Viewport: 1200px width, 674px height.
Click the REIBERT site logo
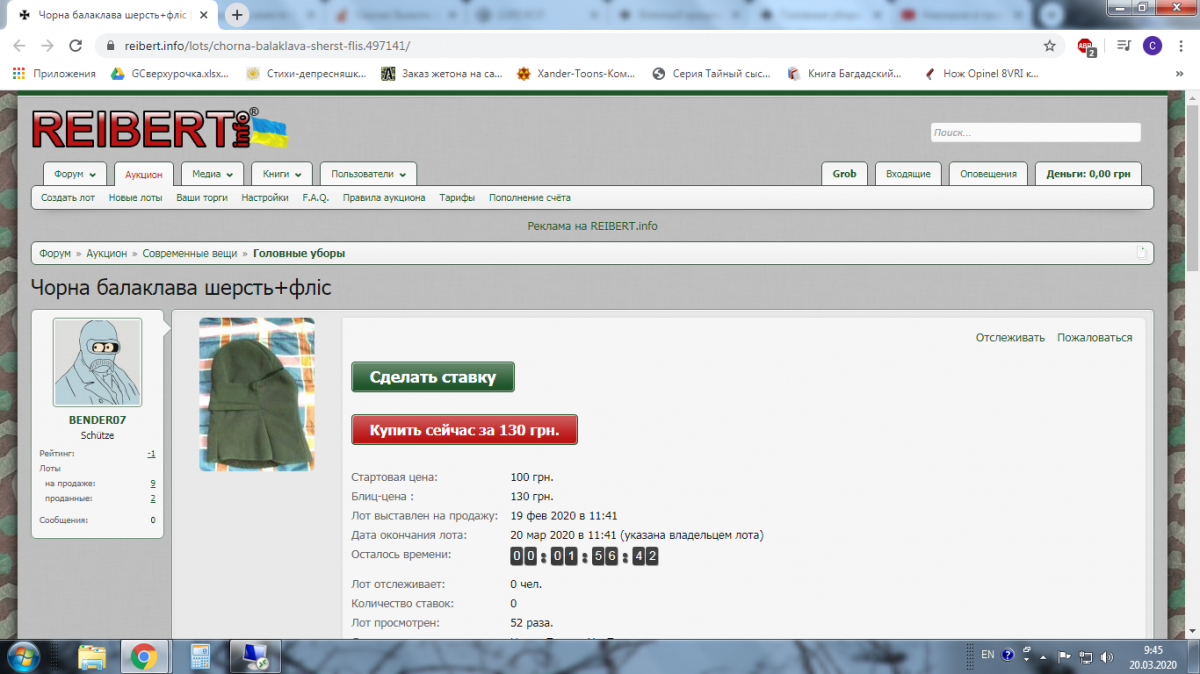coord(145,129)
